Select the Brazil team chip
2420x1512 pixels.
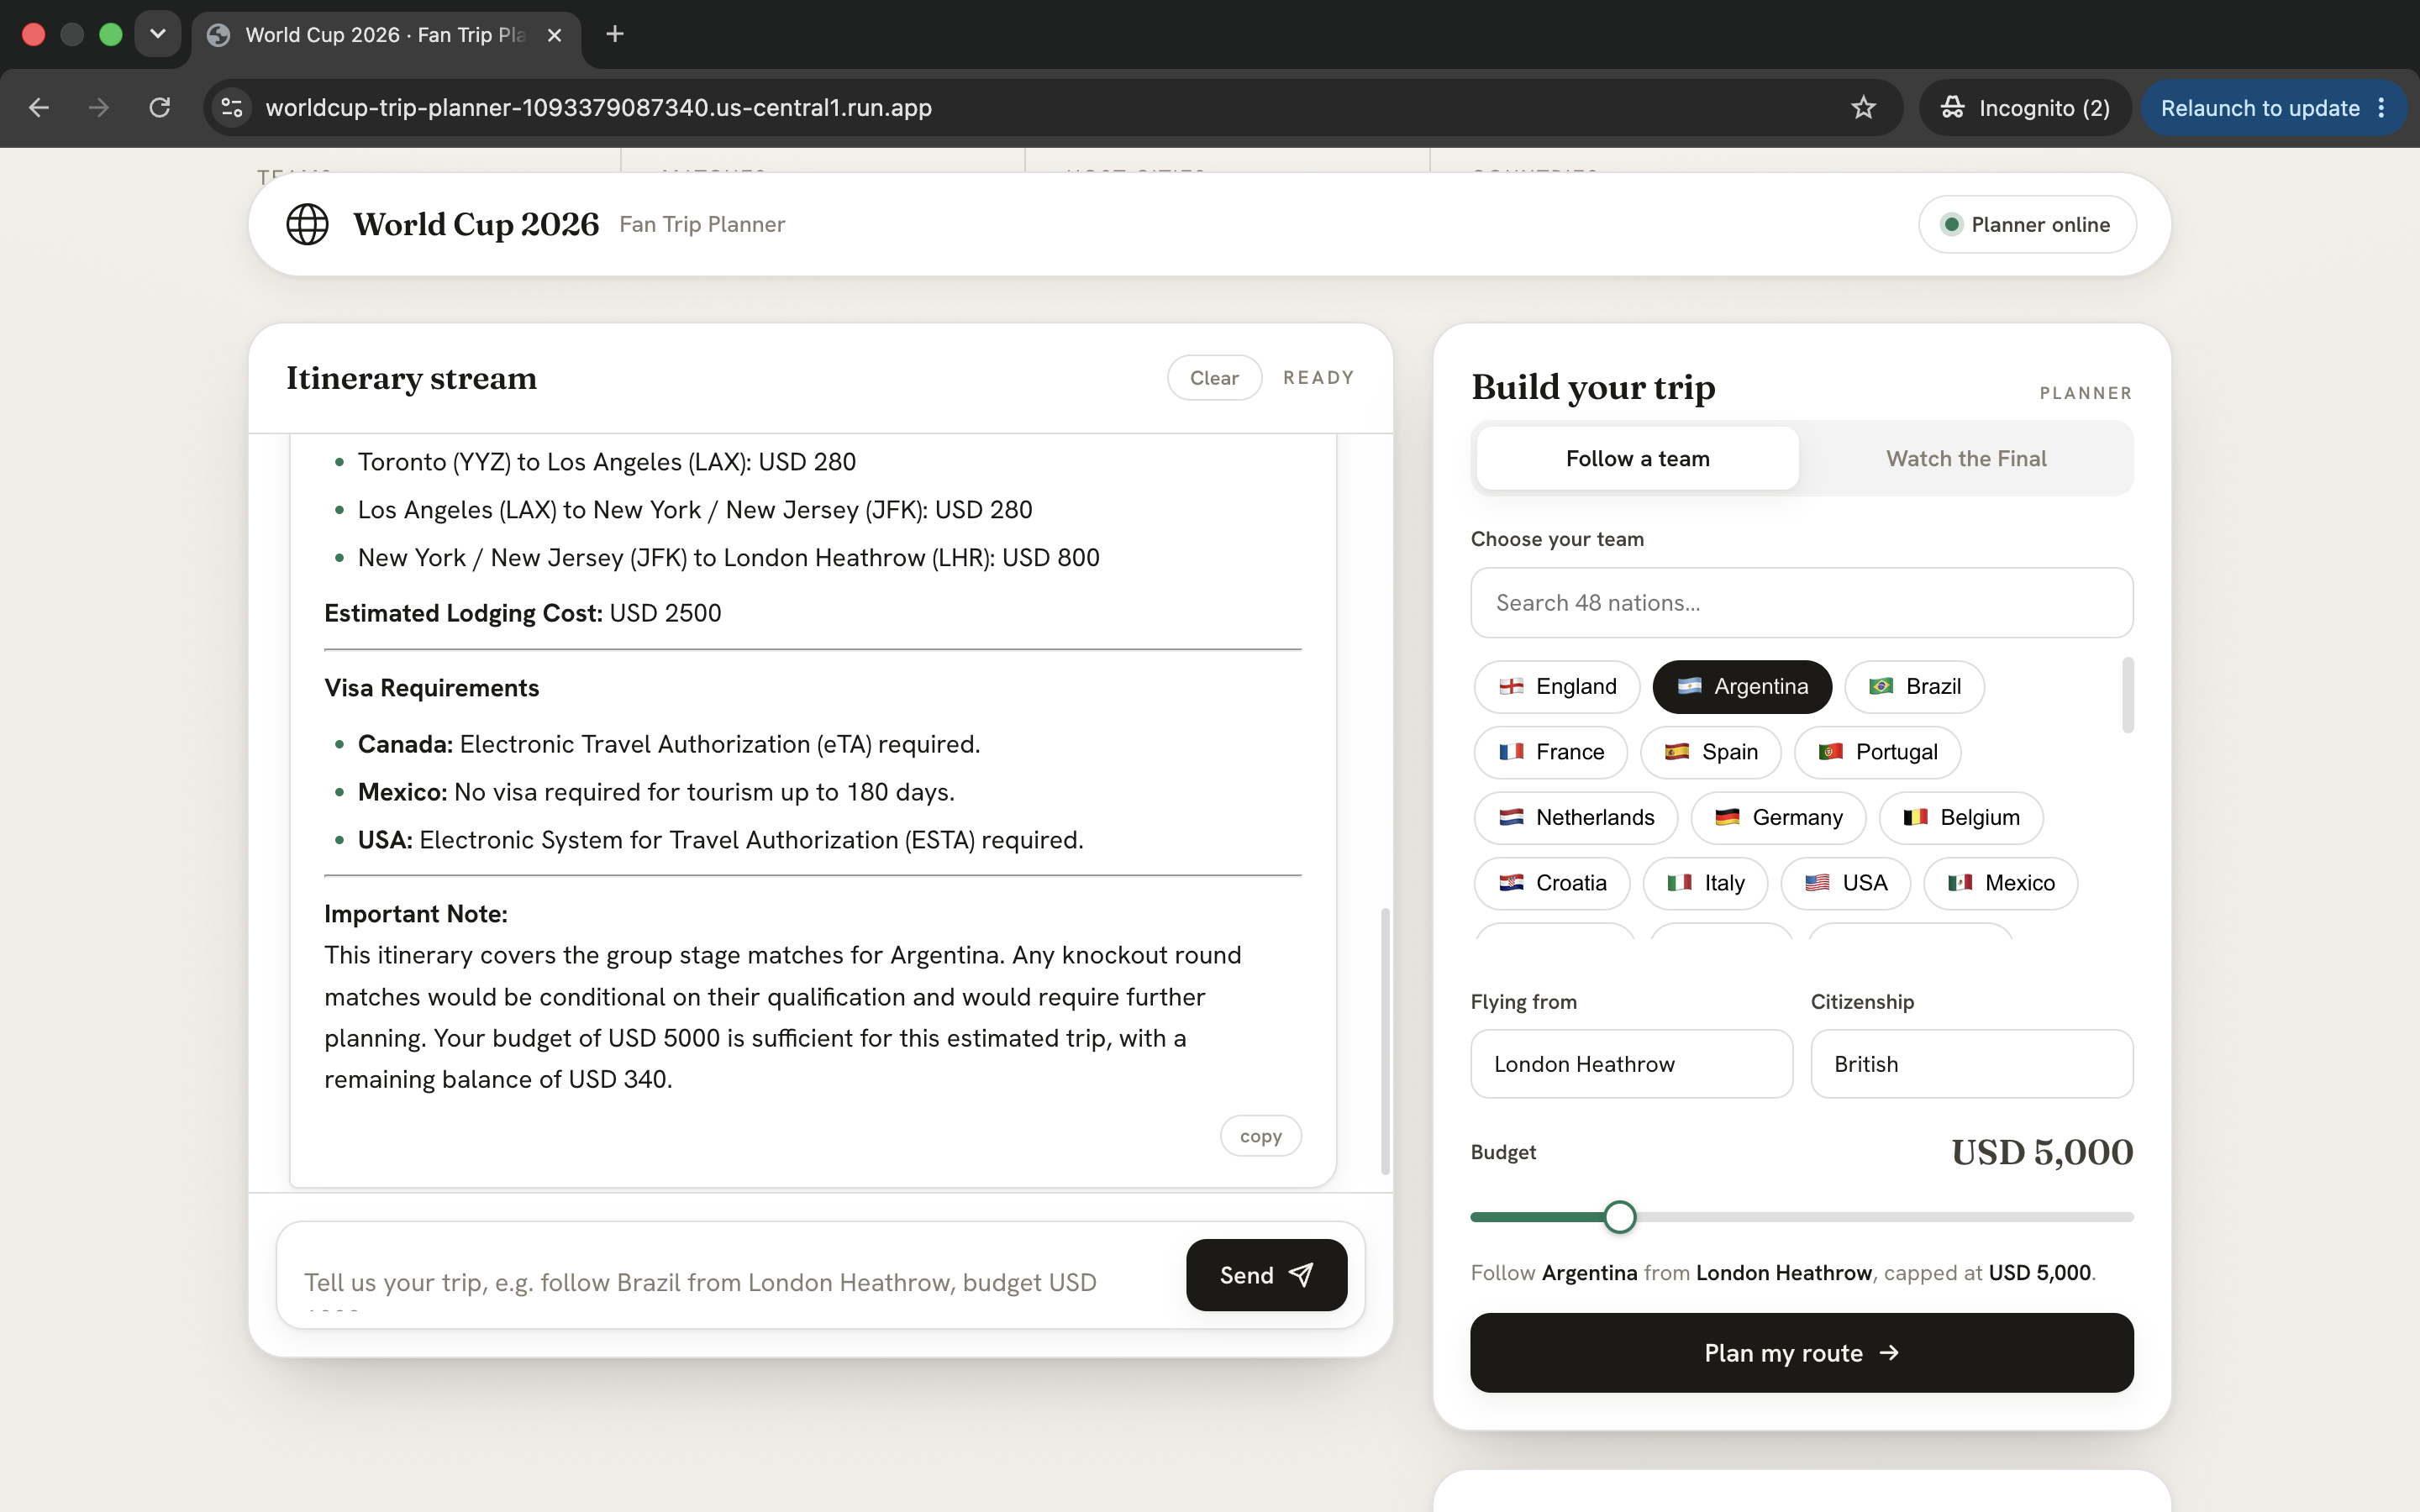tap(1914, 687)
